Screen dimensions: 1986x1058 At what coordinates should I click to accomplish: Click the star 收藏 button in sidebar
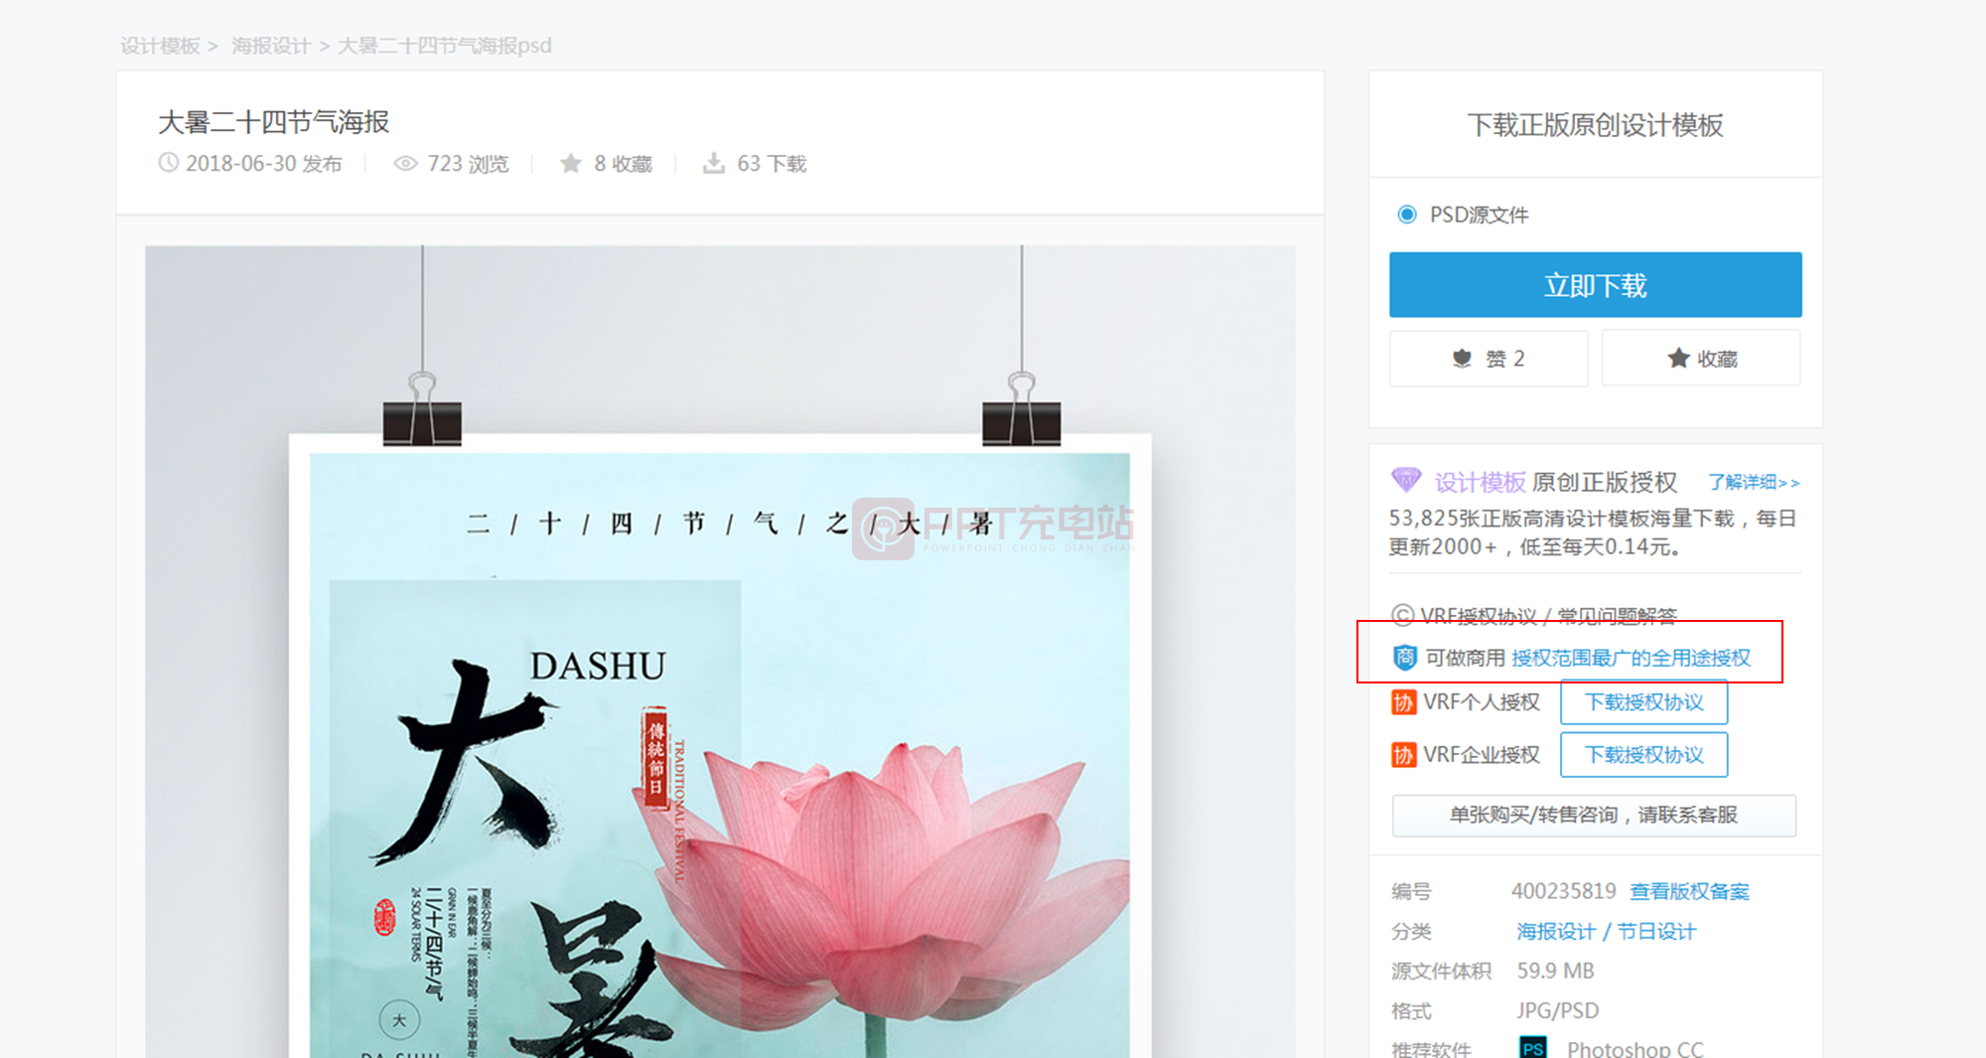[x=1701, y=359]
